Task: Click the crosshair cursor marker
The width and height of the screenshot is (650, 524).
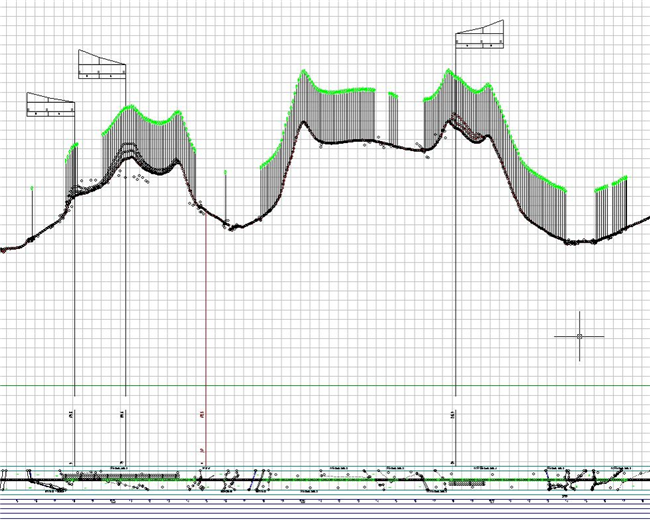Action: [x=579, y=337]
